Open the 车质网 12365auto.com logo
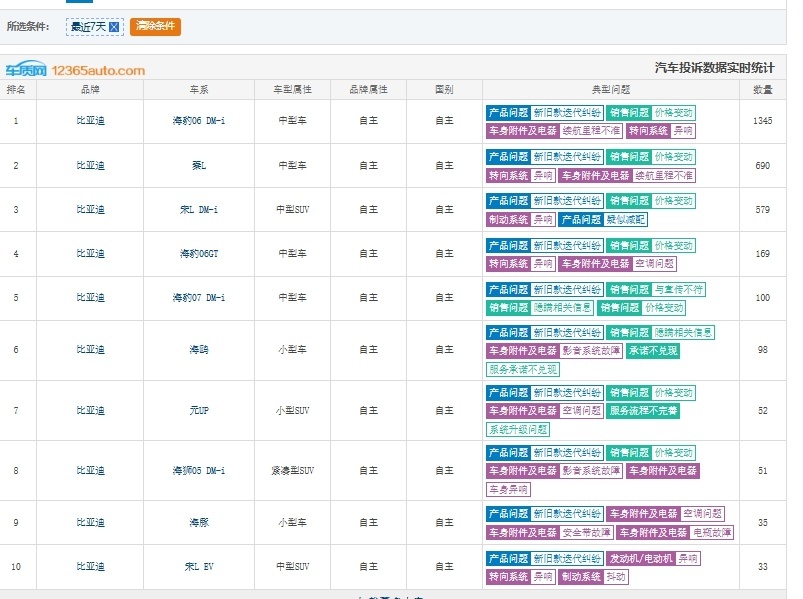The width and height of the screenshot is (803, 599). tap(75, 70)
